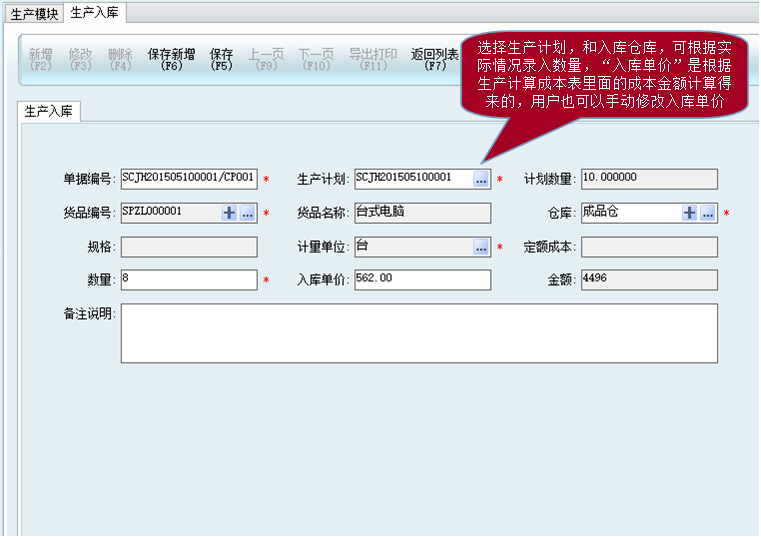Screen dimensions: 761x537
Task: Save the record with 保存 (F5)
Action: click(x=221, y=59)
